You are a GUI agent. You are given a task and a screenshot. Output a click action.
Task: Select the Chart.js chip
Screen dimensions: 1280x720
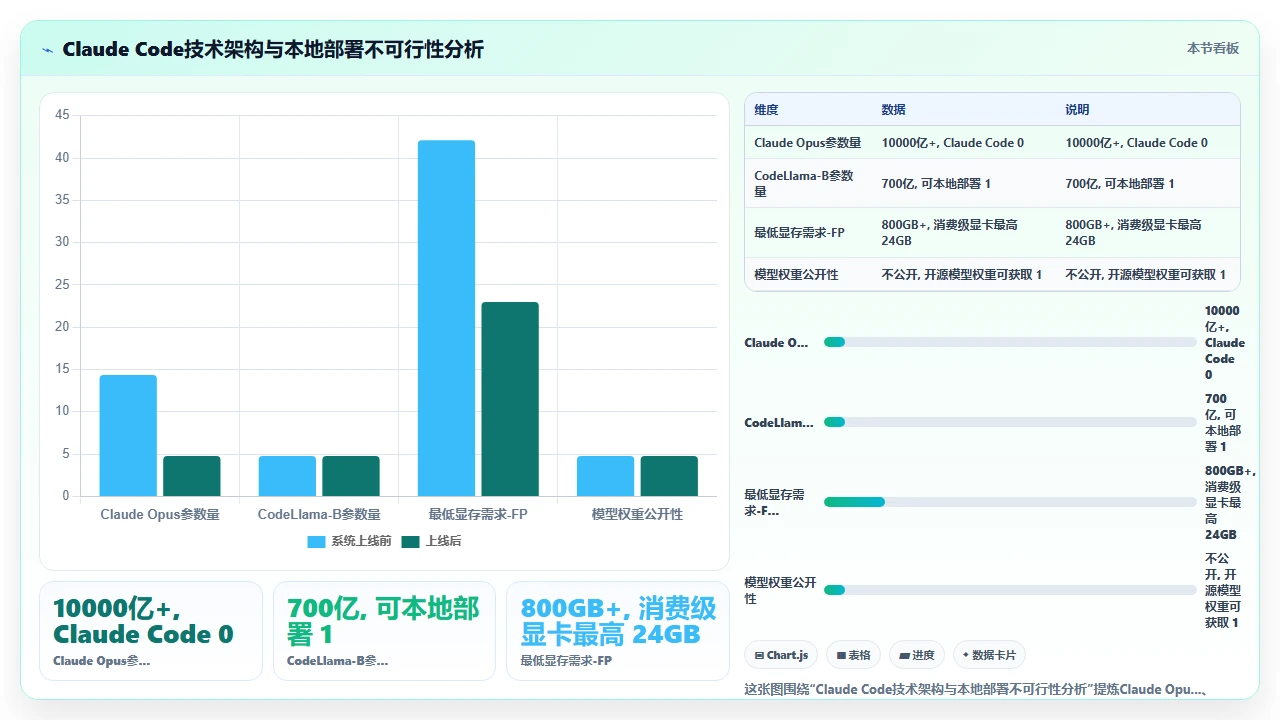click(781, 655)
